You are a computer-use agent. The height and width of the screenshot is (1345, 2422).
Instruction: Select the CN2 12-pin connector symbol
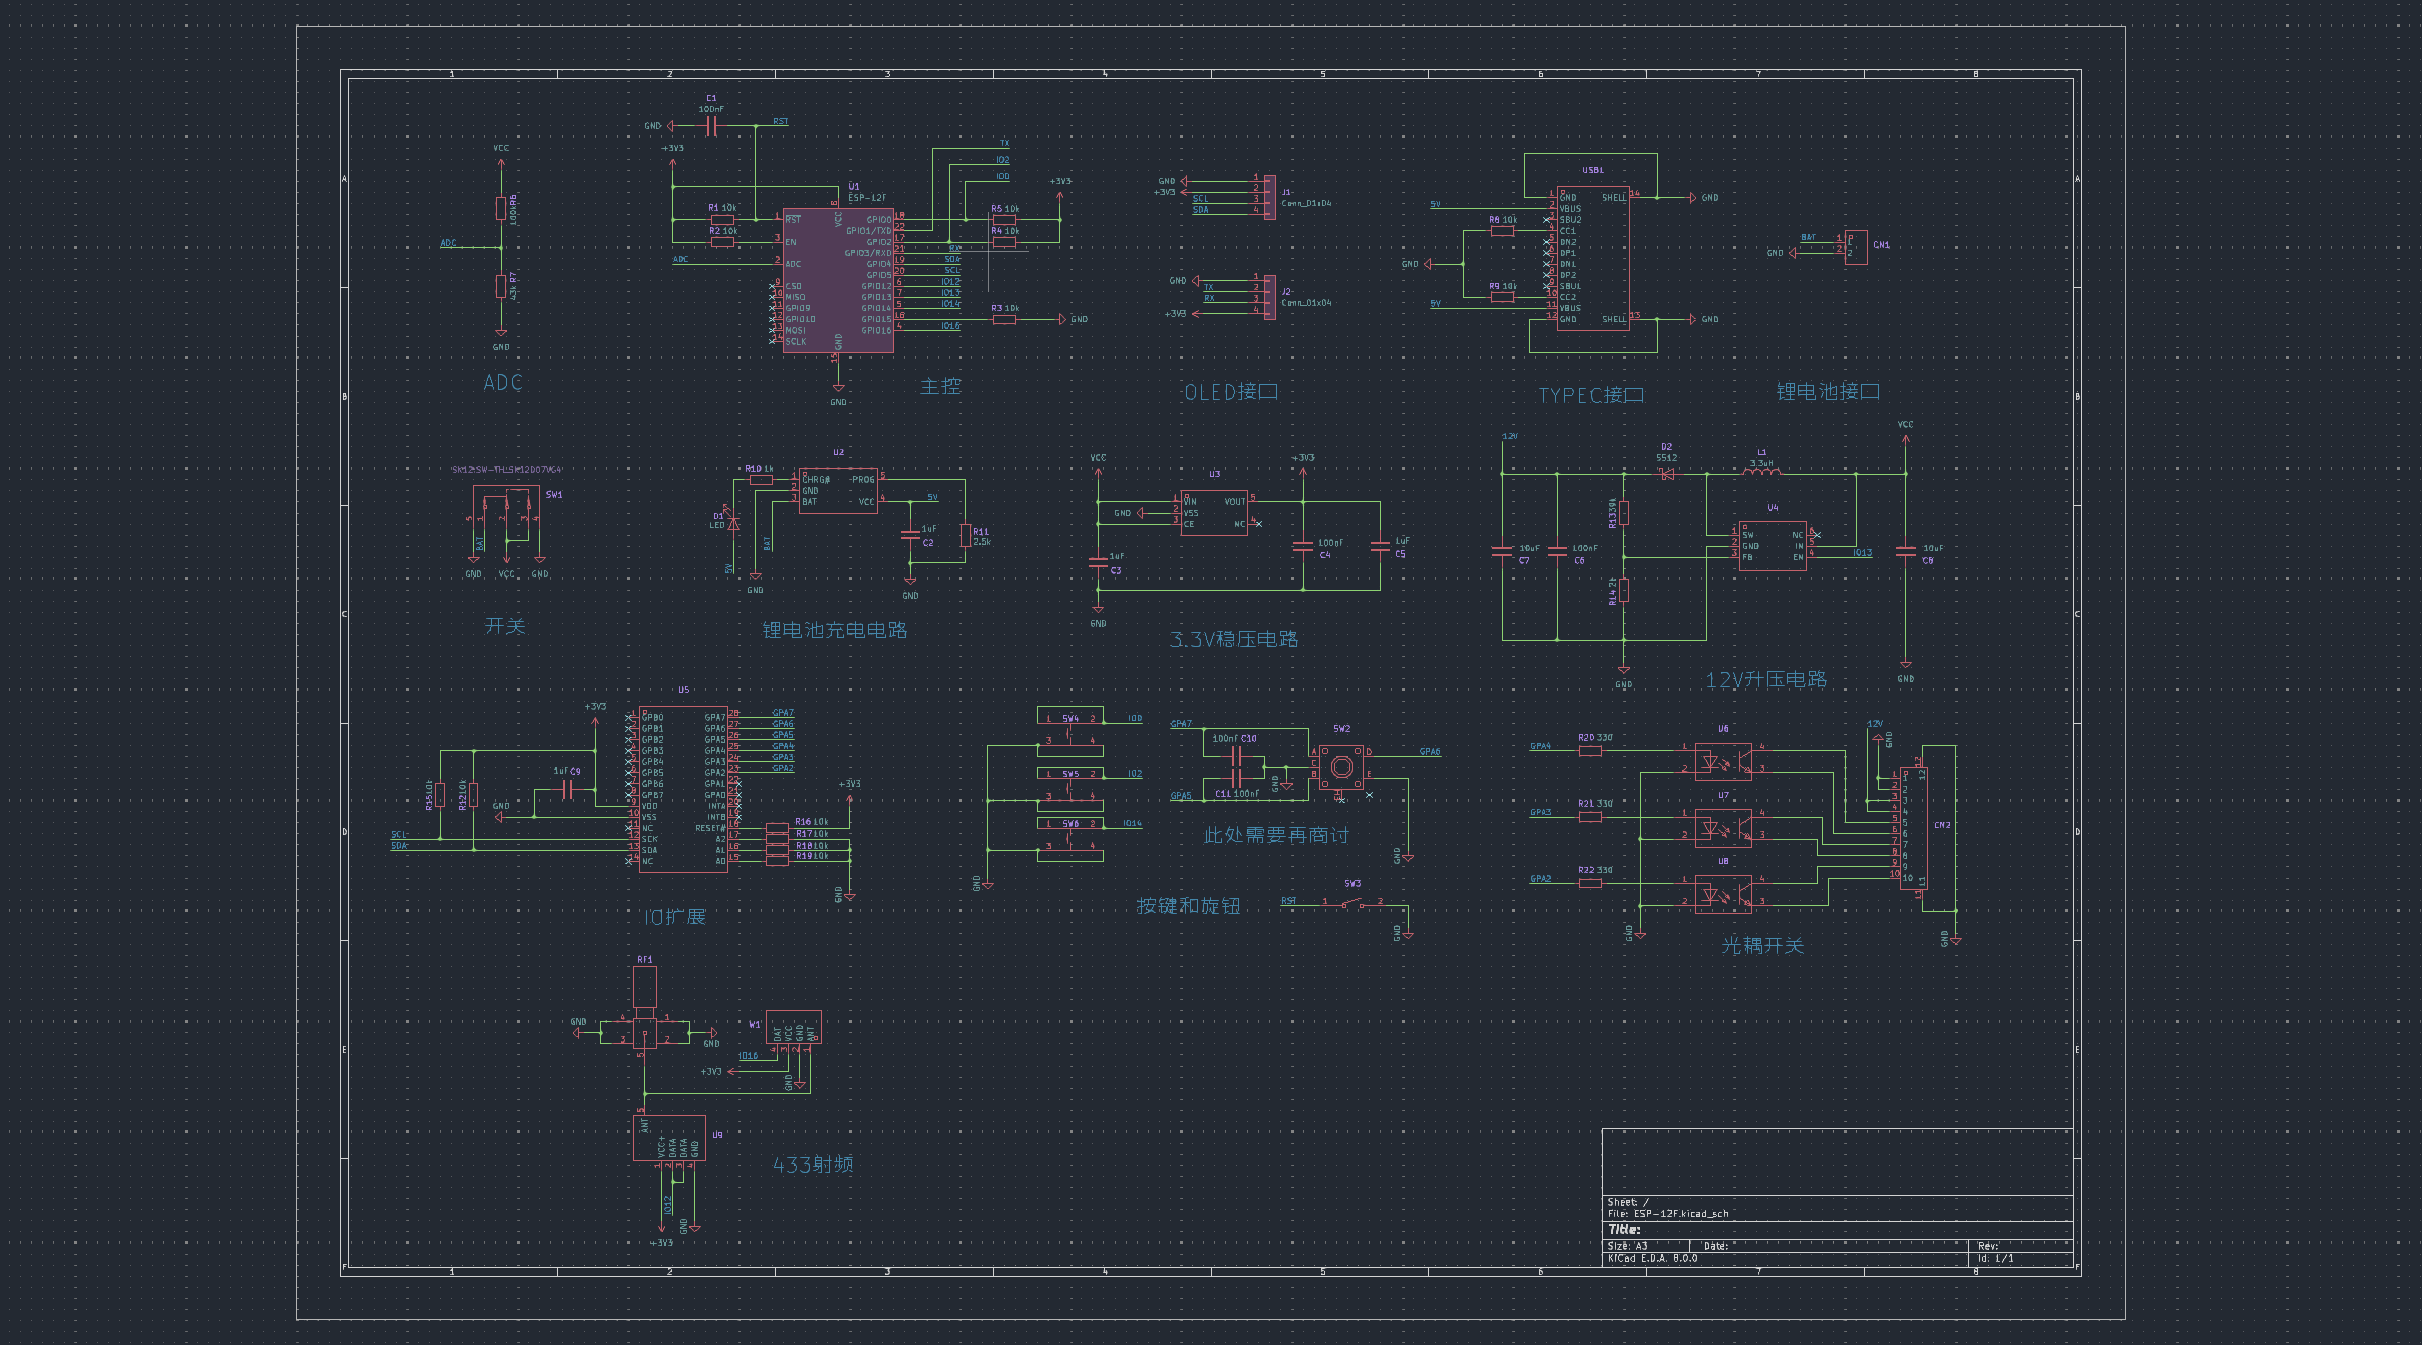click(1912, 829)
